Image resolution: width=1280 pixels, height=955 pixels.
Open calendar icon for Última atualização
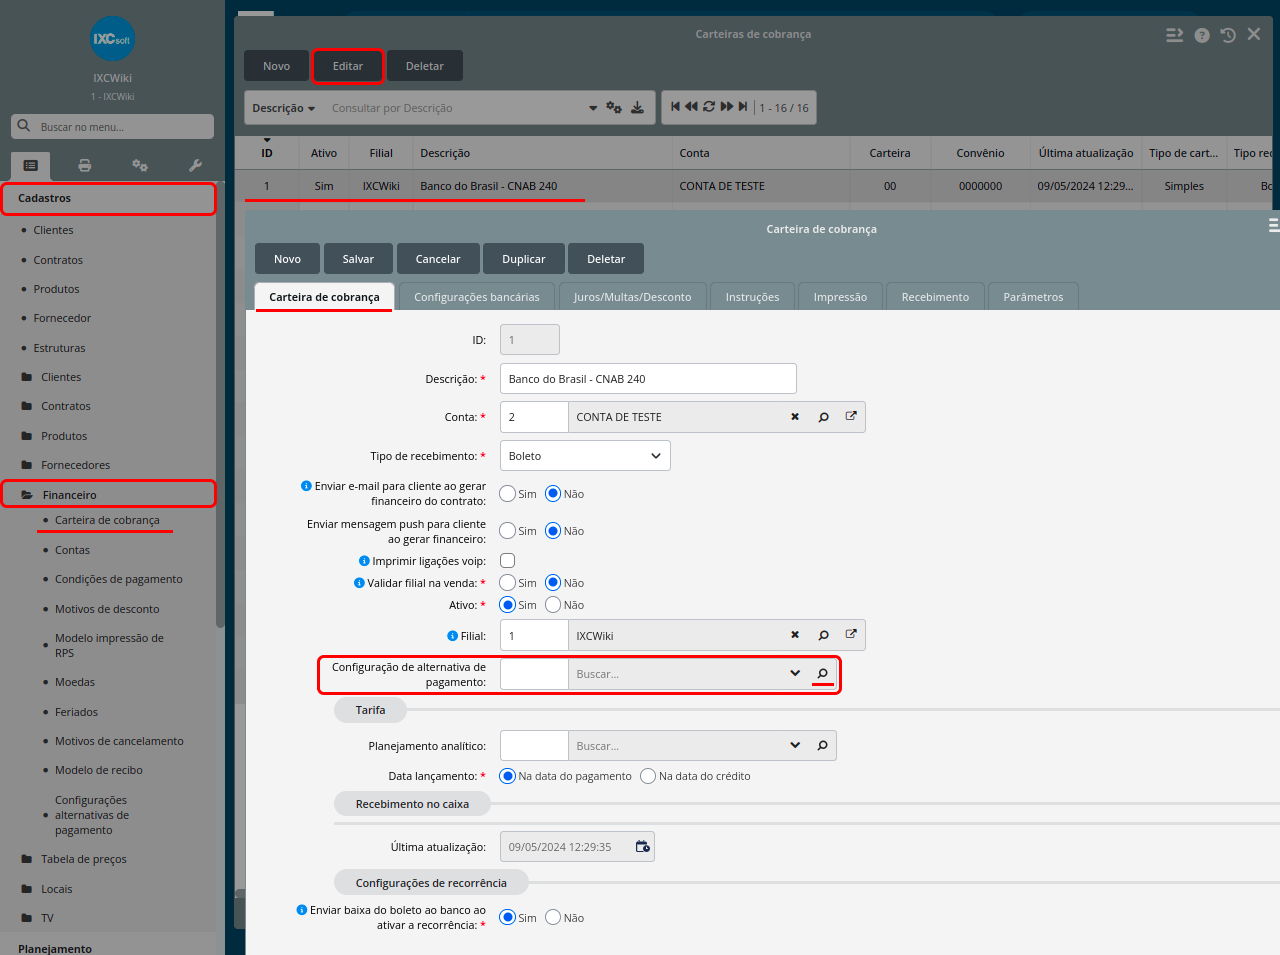tap(643, 846)
